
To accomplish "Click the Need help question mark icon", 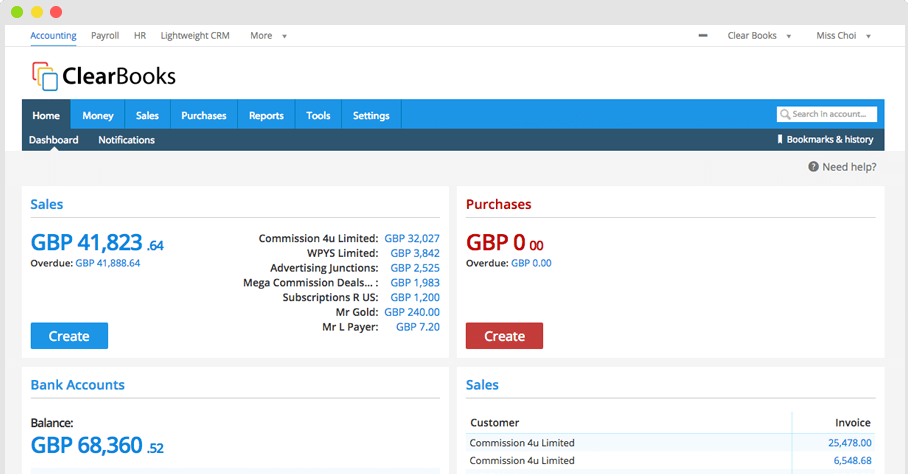I will click(813, 167).
